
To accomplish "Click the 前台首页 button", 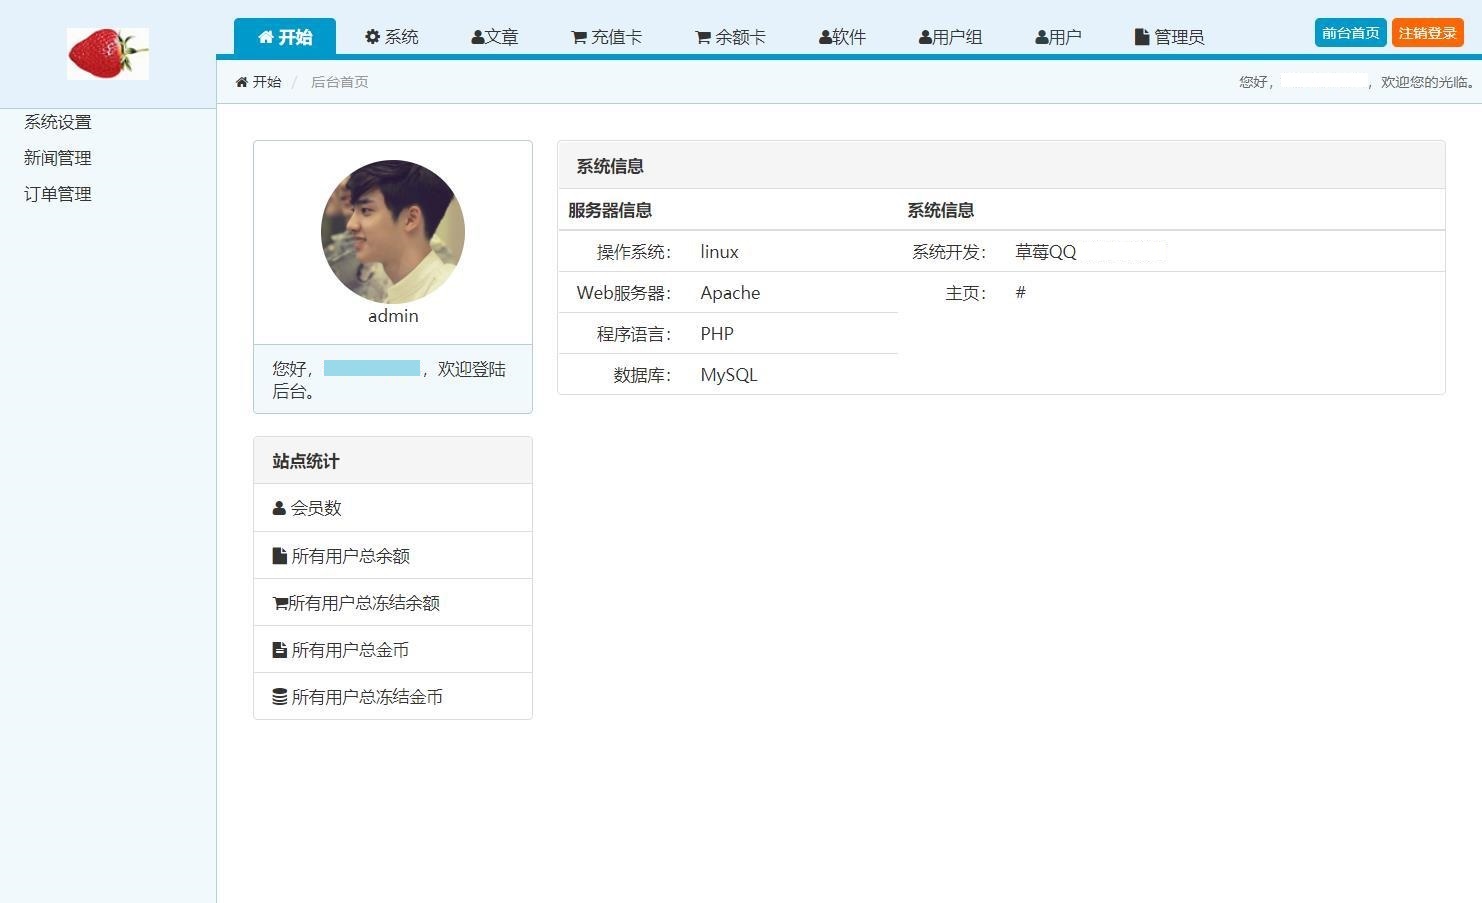I will pyautogui.click(x=1350, y=33).
